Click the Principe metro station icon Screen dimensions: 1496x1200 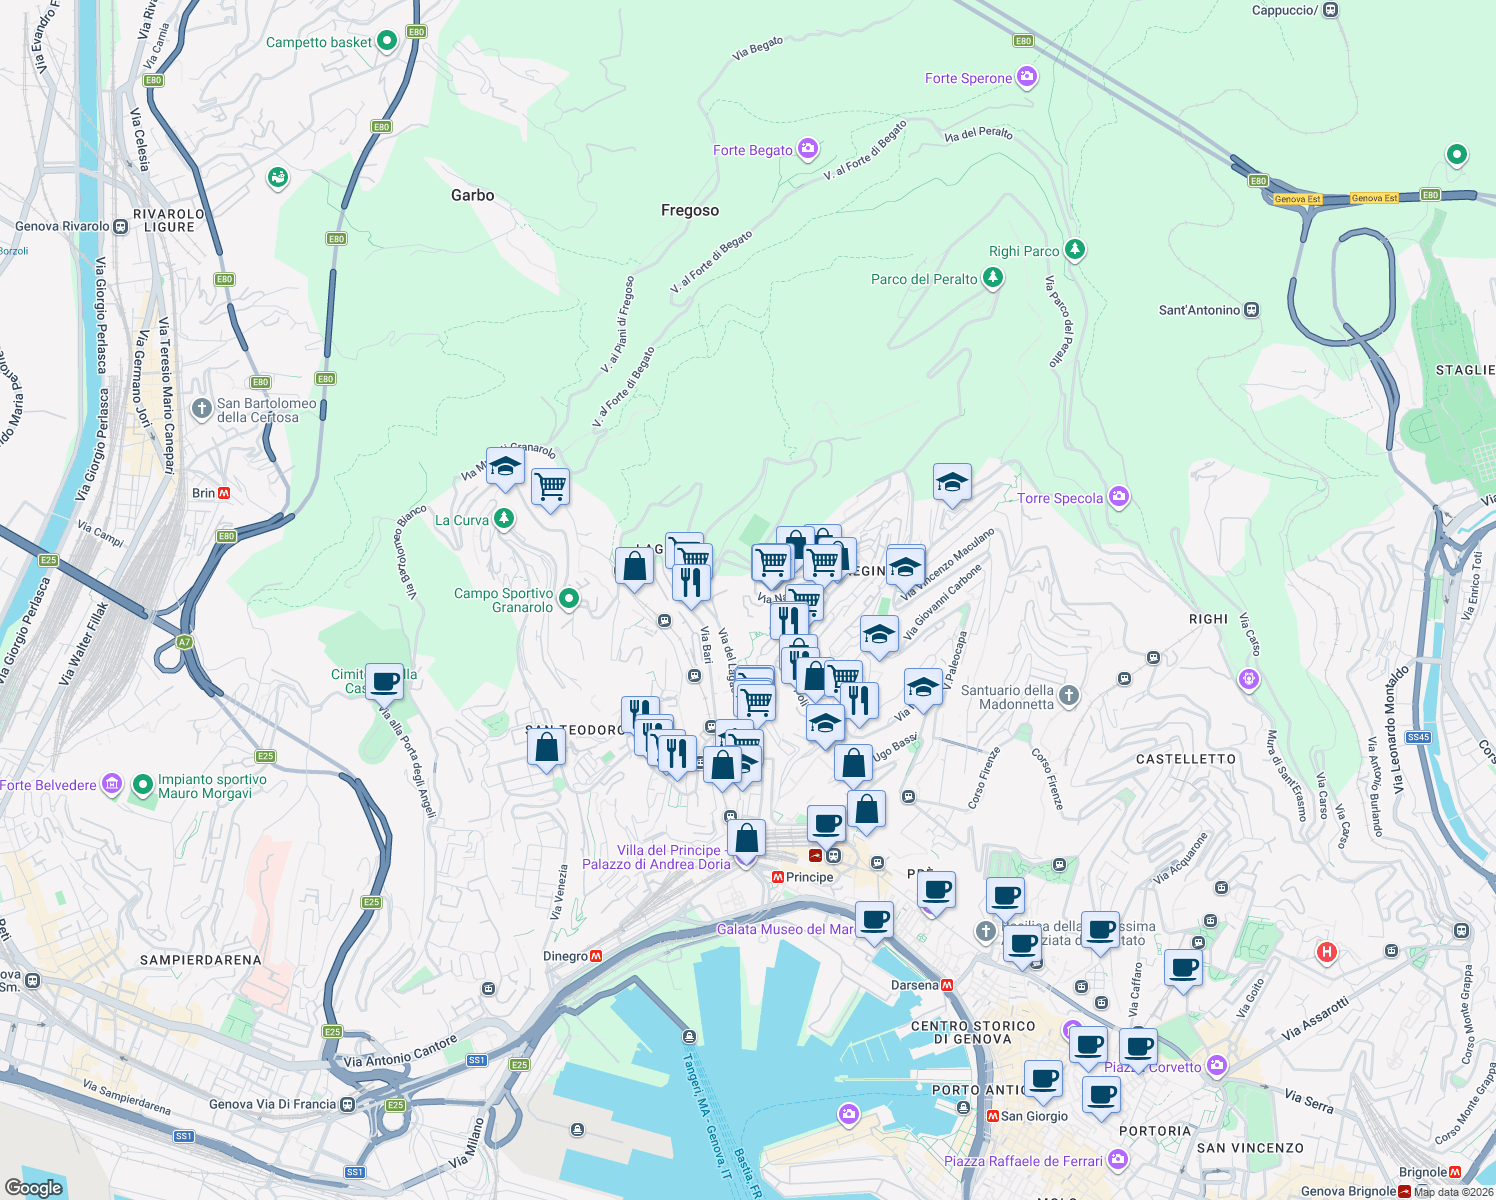point(776,877)
